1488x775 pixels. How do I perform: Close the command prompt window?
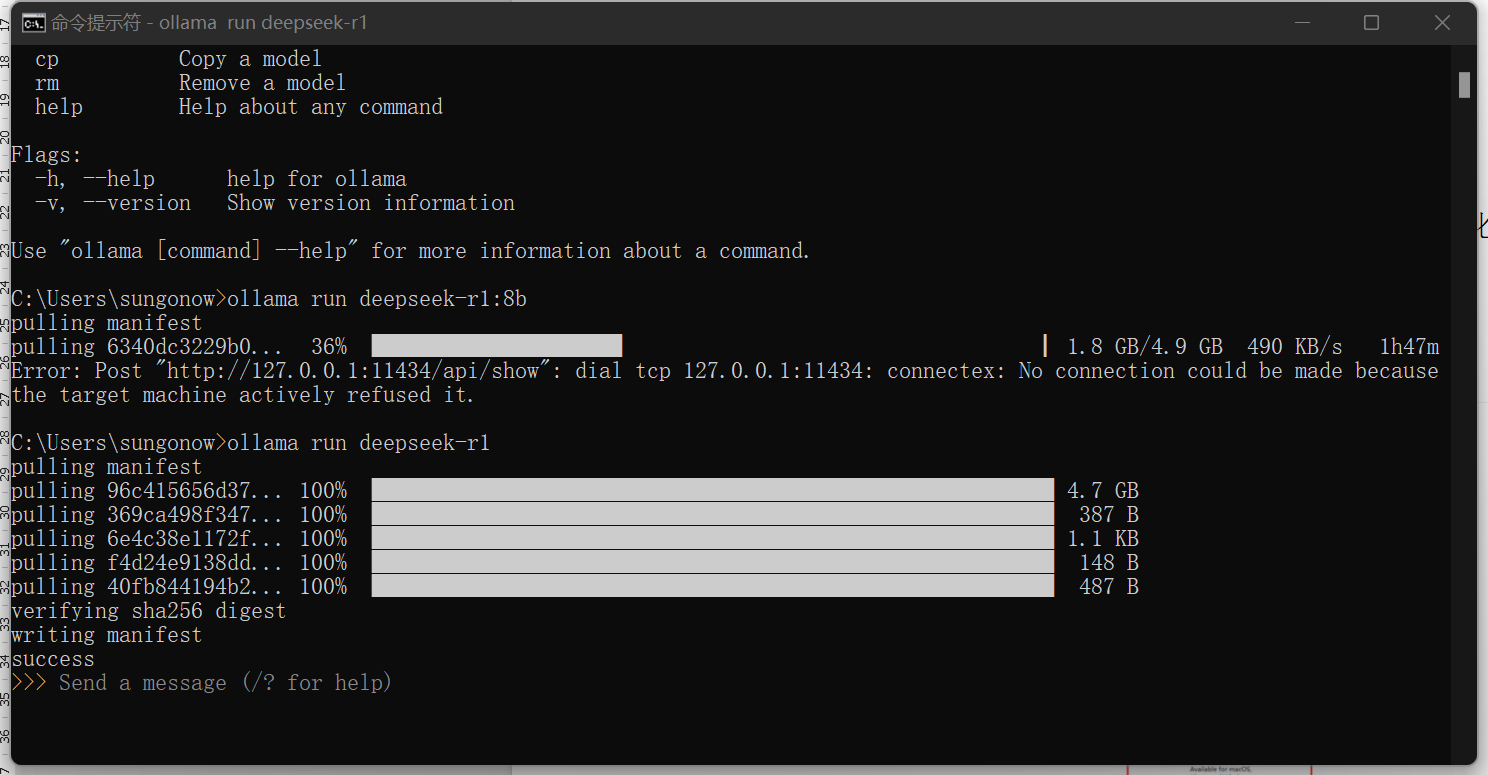(1441, 22)
